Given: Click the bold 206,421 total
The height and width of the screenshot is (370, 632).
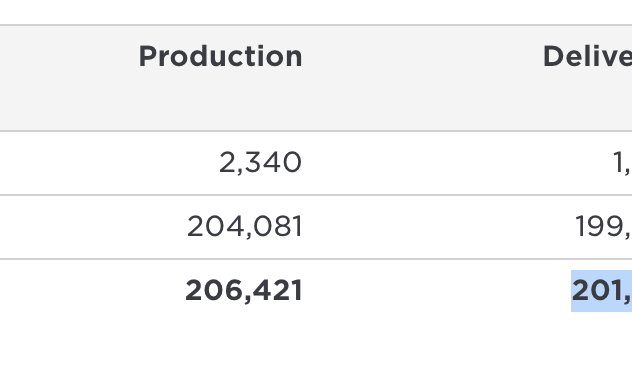Looking at the screenshot, I should point(244,291).
